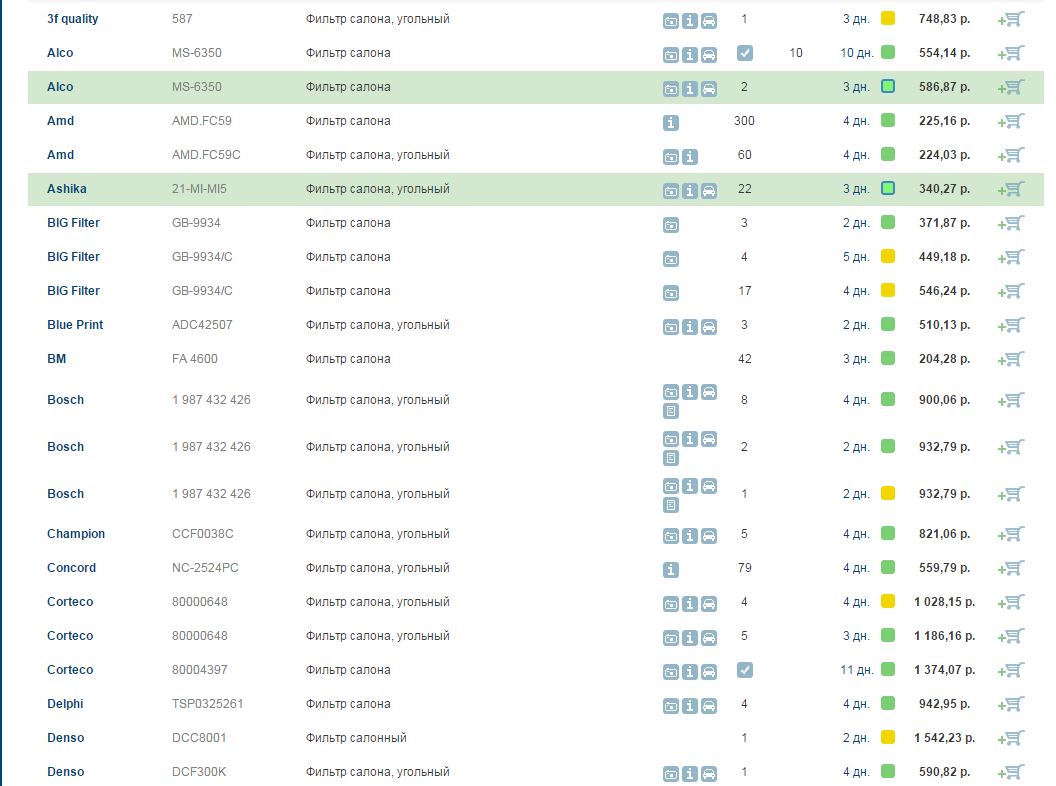Click yellow status square for 3f quality
Screen dimensions: 1056x786
coord(888,19)
